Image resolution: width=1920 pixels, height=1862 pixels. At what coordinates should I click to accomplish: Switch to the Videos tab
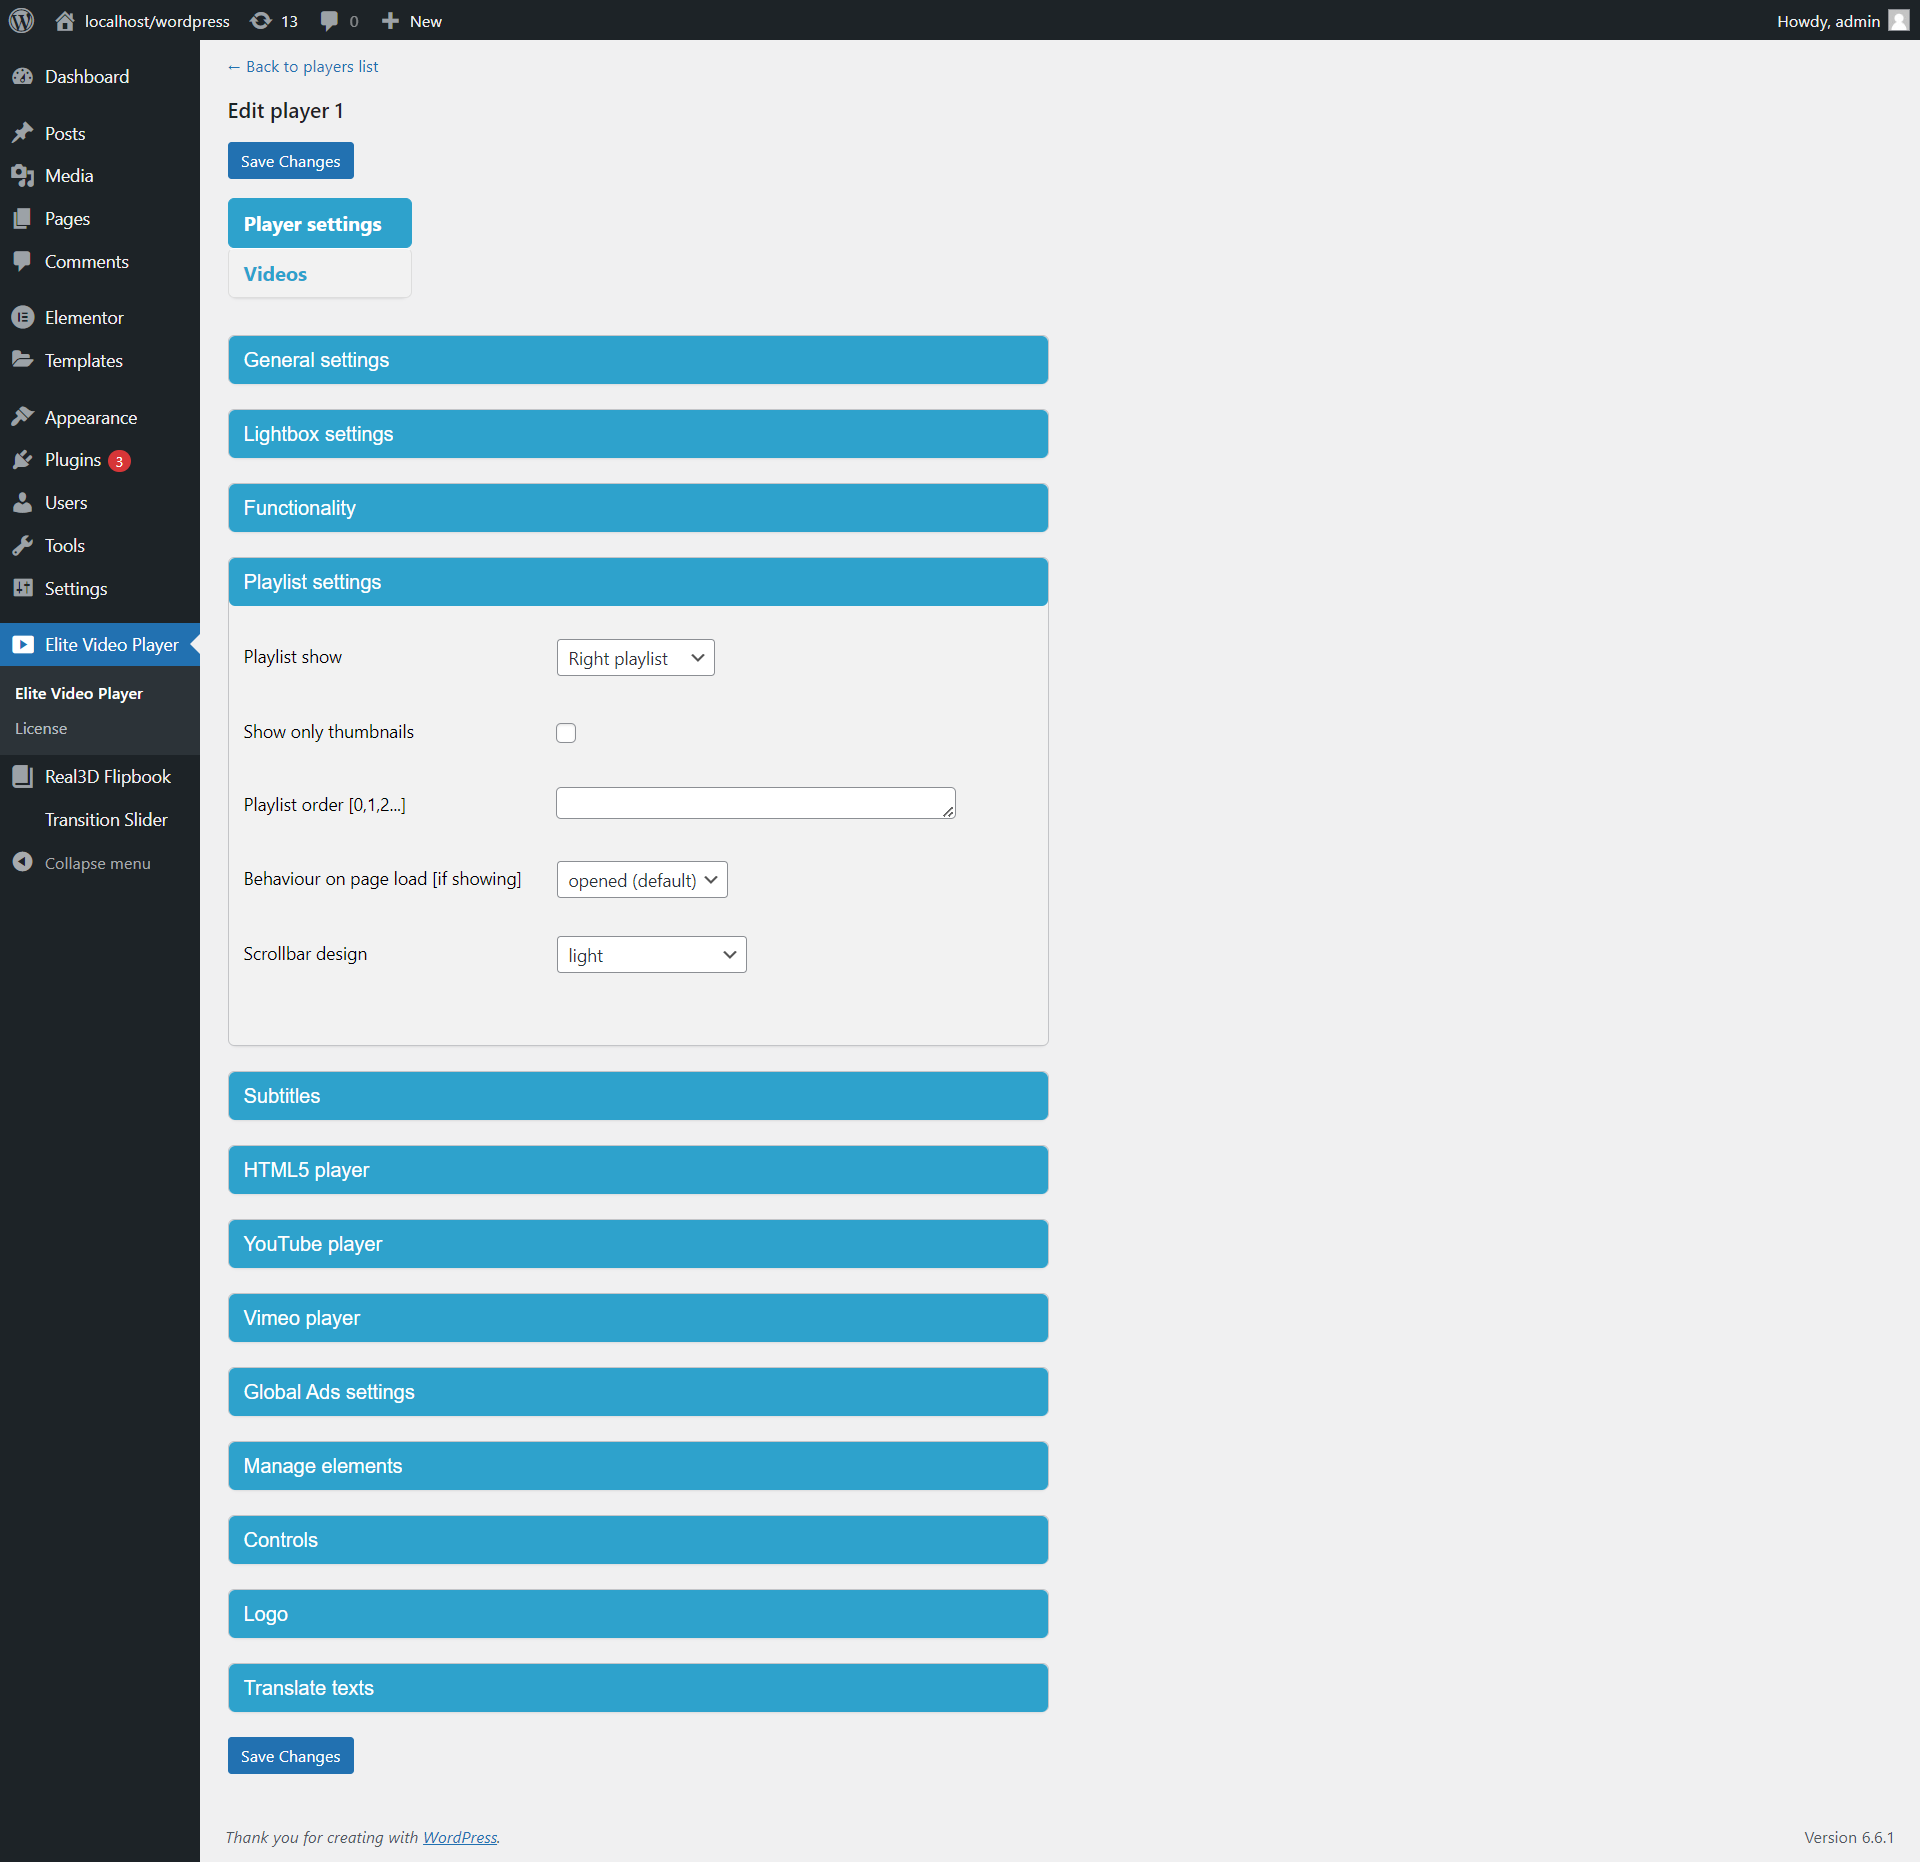coord(275,274)
